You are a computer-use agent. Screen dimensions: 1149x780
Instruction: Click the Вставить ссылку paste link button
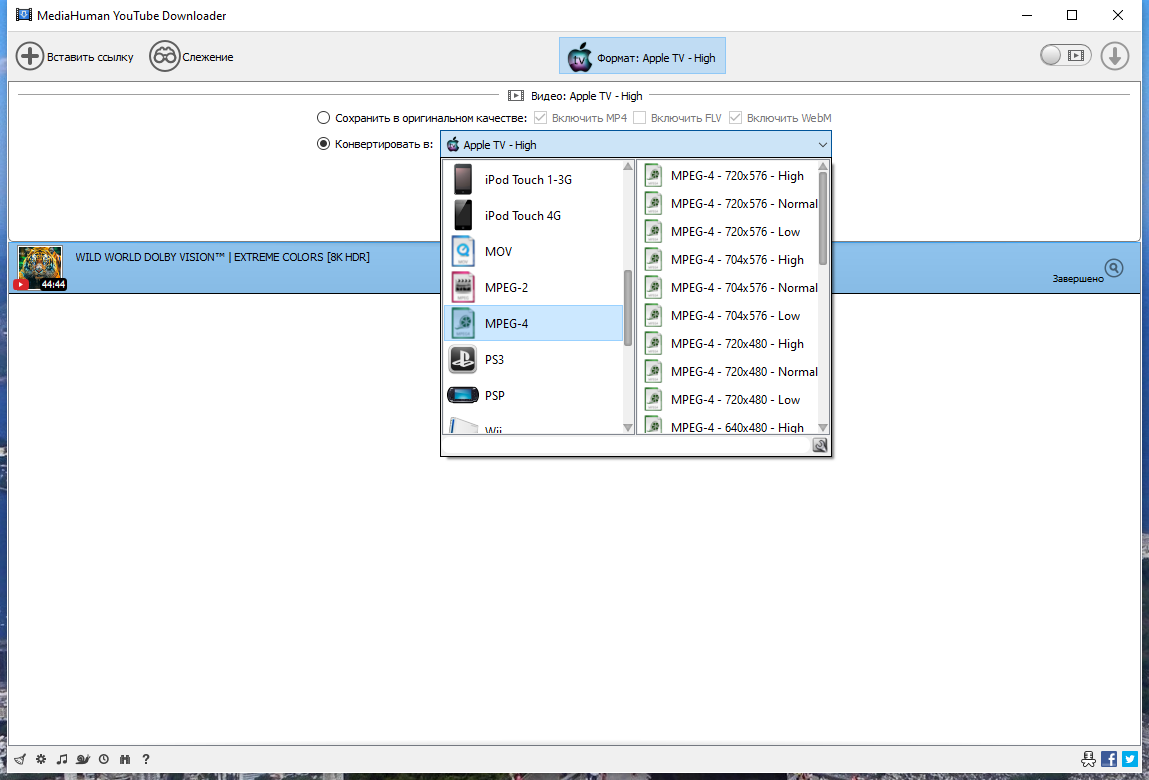coord(75,56)
